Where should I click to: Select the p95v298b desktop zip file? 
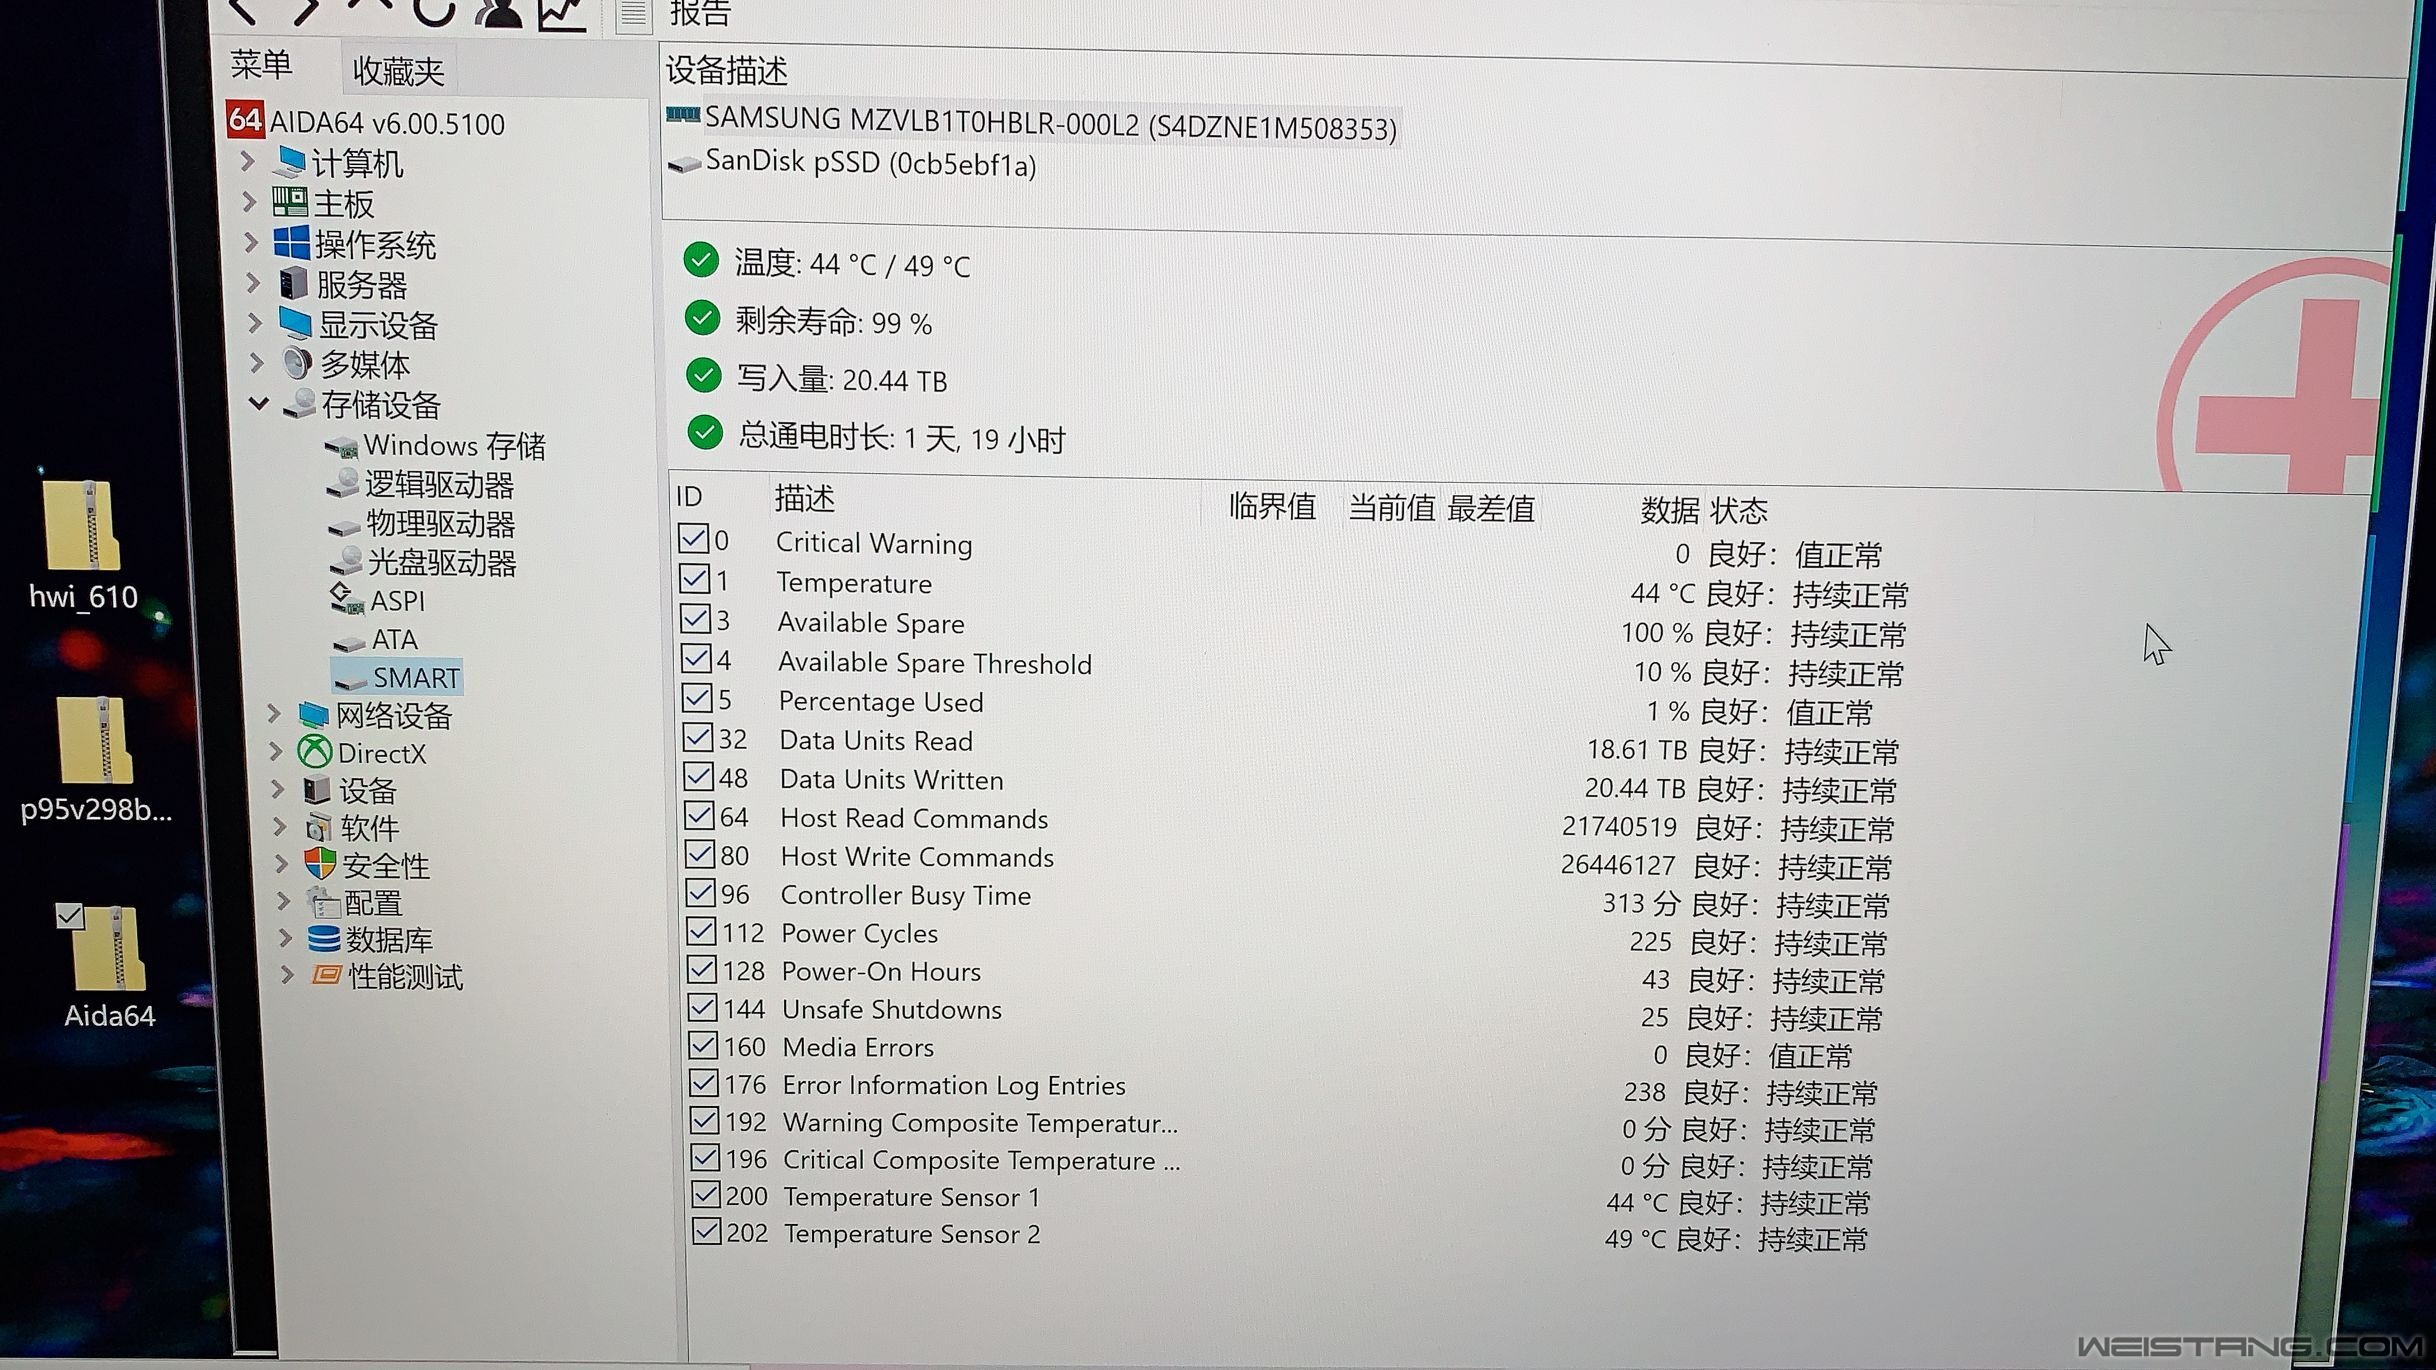tap(96, 762)
